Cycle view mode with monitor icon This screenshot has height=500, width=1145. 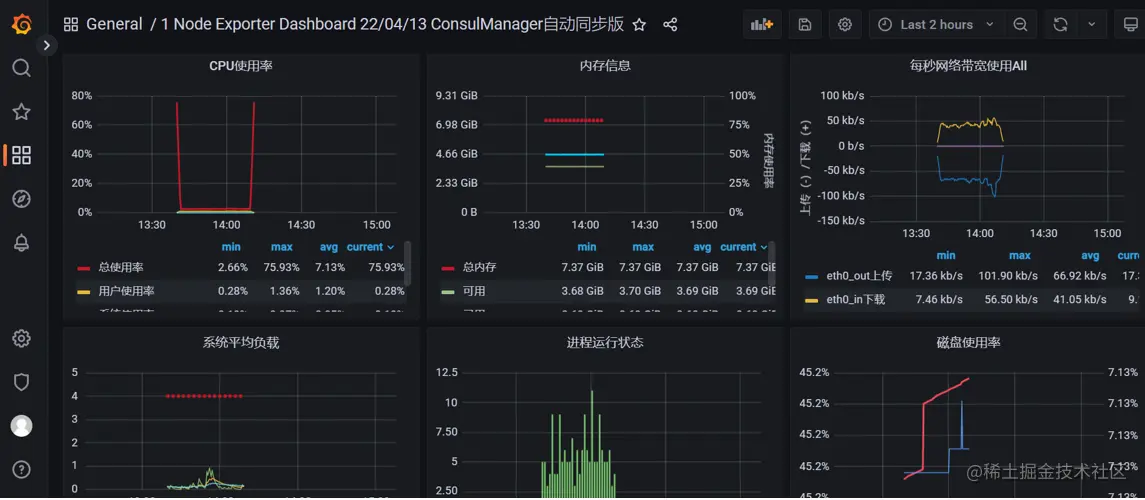tap(1130, 25)
